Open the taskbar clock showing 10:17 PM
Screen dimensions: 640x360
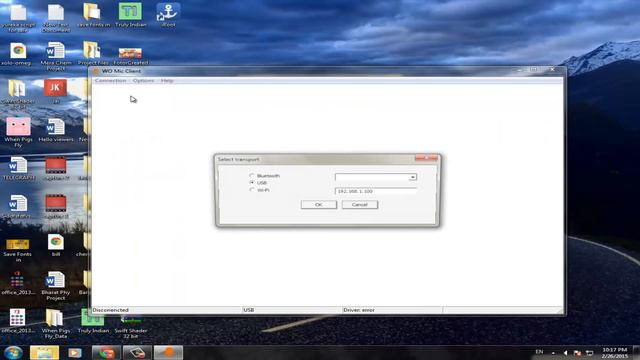click(x=614, y=353)
